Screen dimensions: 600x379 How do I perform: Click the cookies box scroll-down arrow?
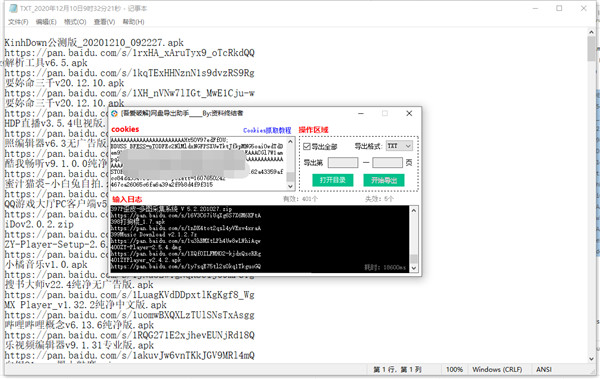pos(290,186)
